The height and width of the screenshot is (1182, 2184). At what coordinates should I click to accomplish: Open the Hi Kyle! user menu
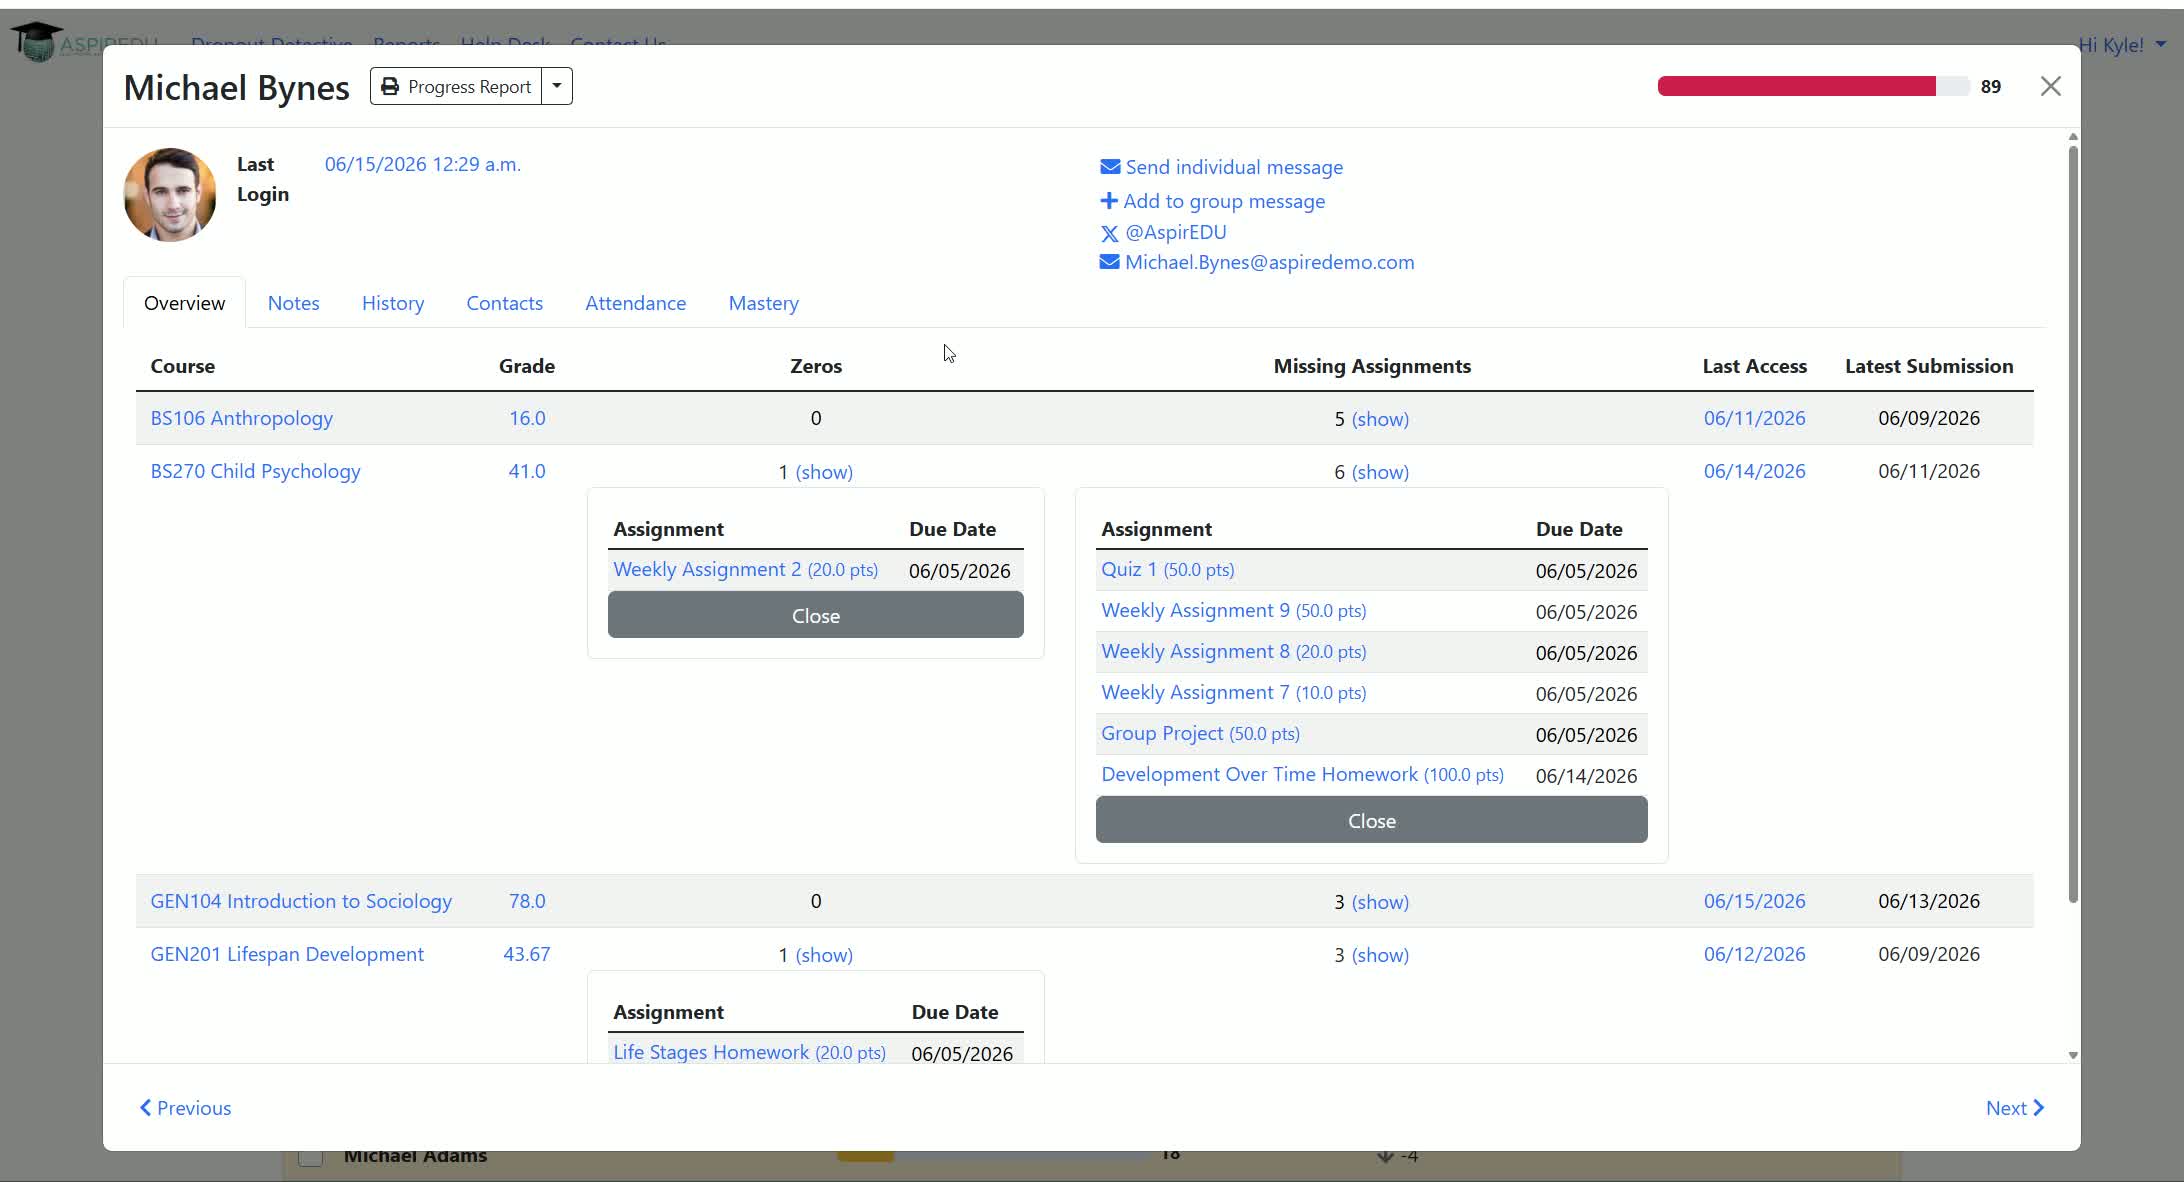point(2122,45)
